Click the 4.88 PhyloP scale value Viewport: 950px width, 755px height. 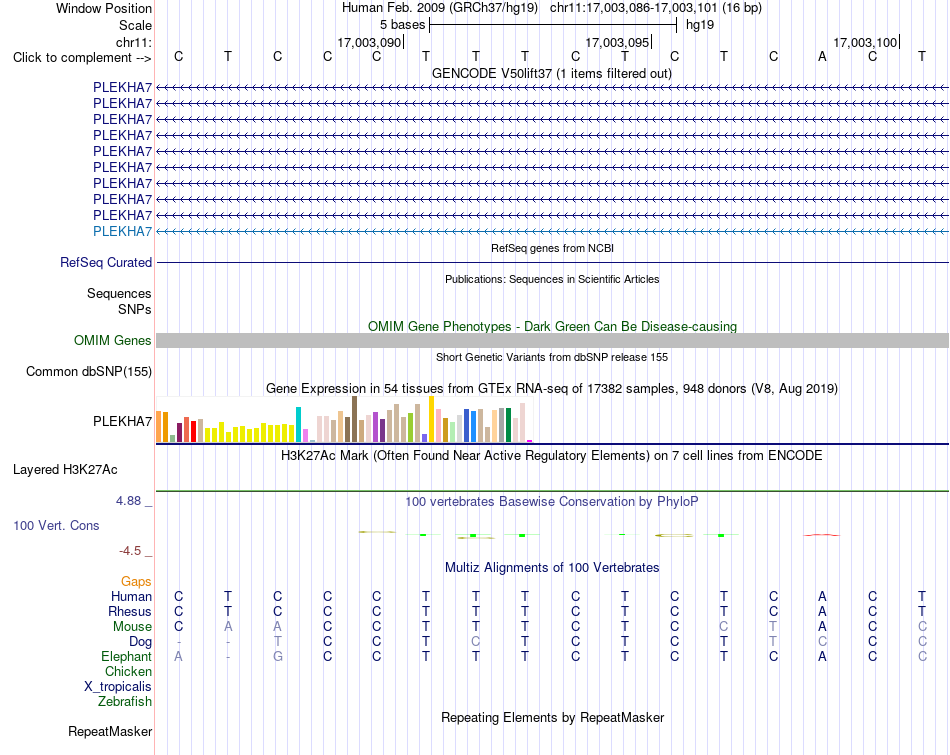[128, 501]
